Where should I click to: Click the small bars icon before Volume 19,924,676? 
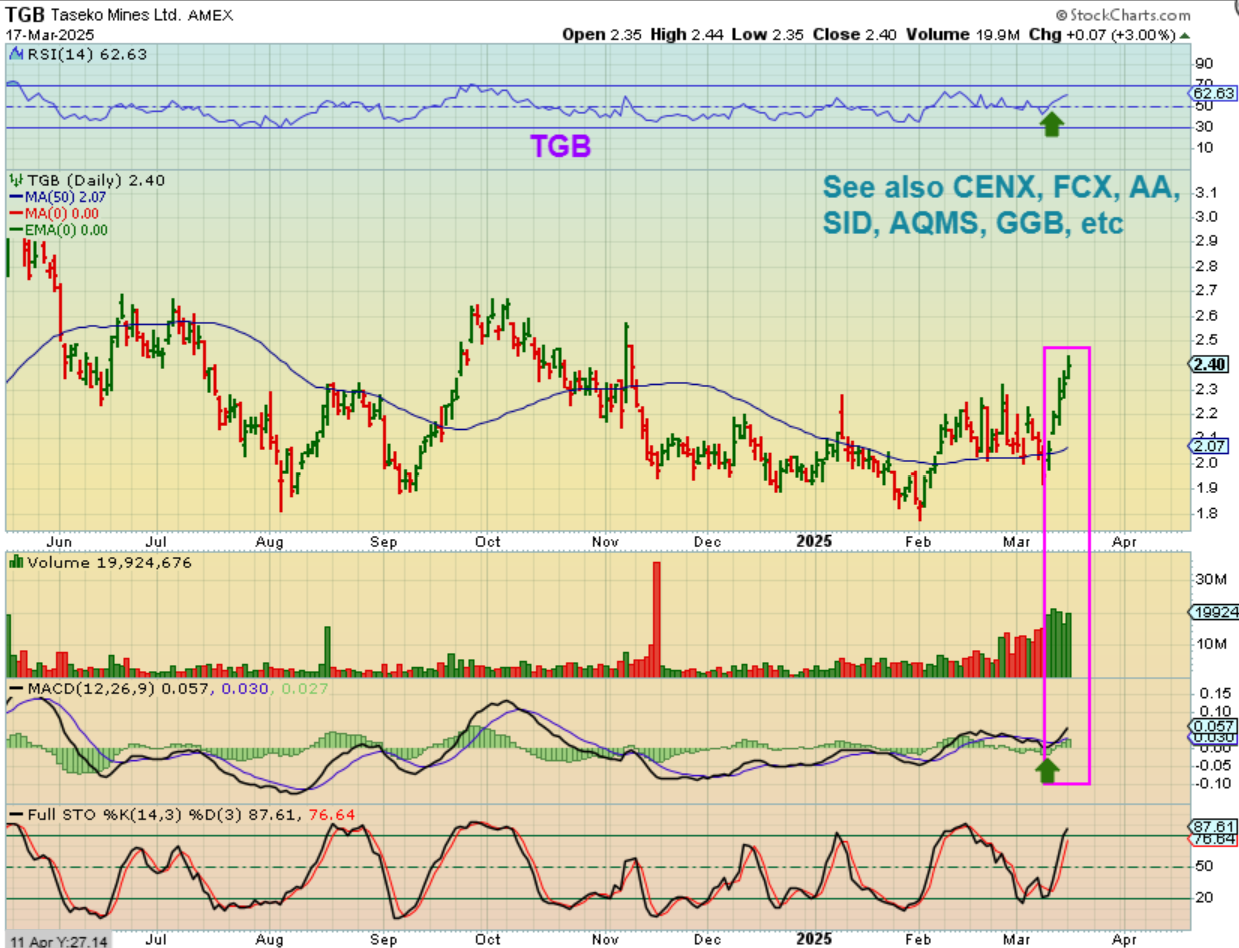coord(14,563)
